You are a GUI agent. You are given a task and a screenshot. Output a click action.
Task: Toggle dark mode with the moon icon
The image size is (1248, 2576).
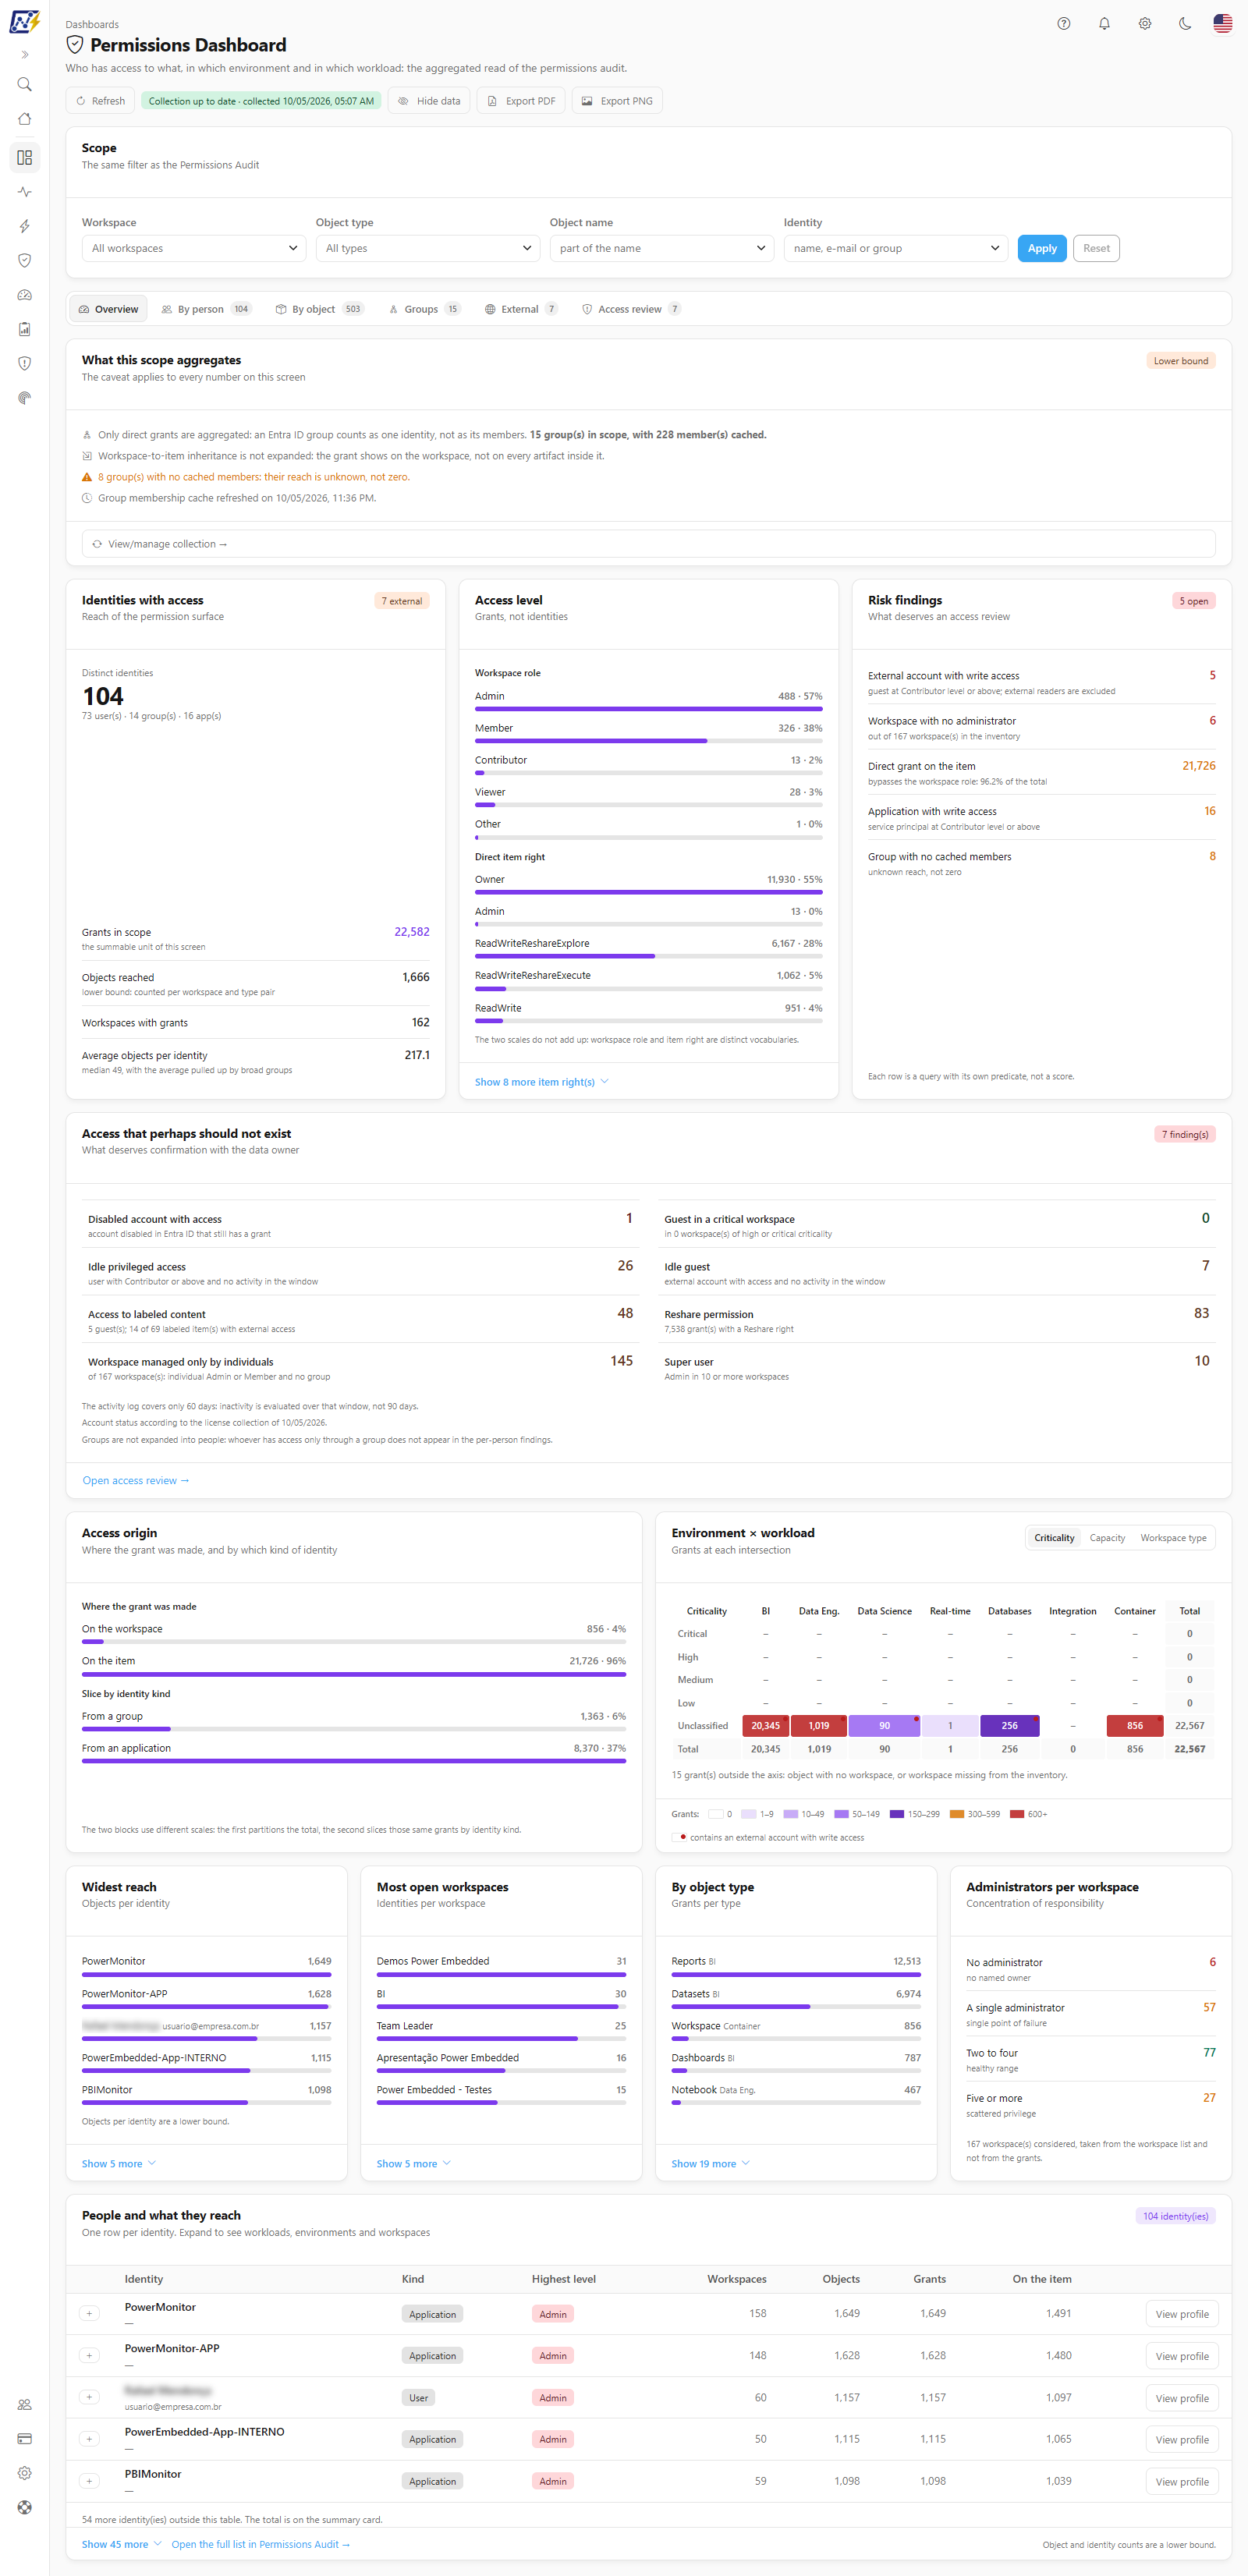coord(1185,24)
